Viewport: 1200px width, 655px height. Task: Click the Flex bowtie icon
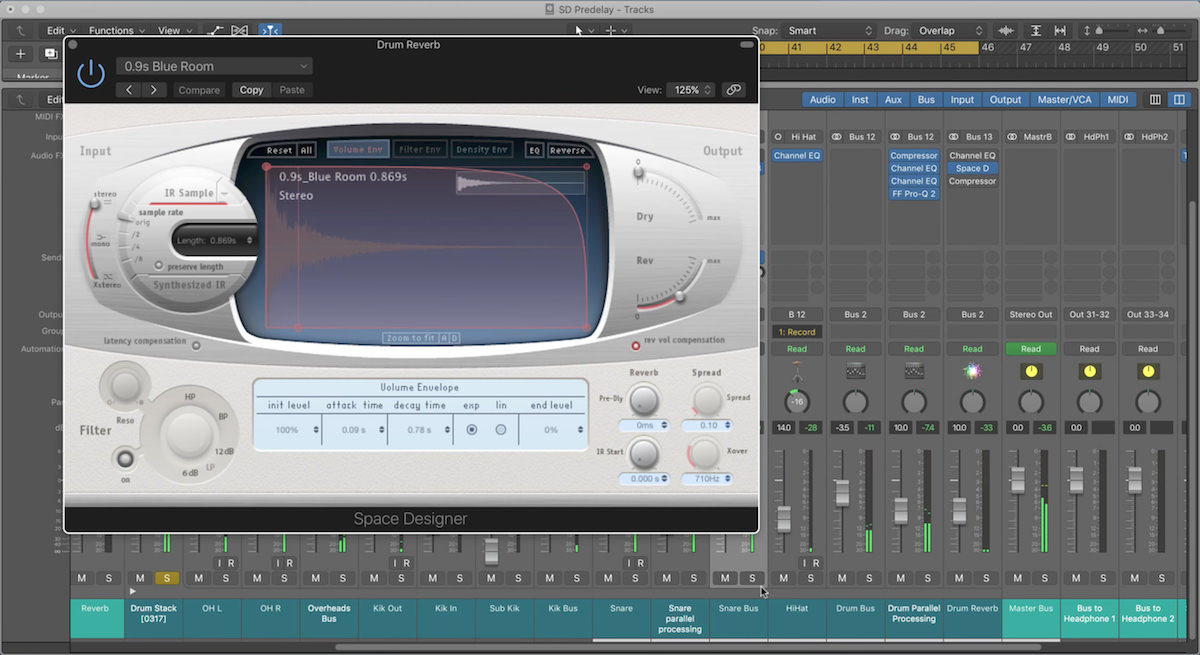239,31
